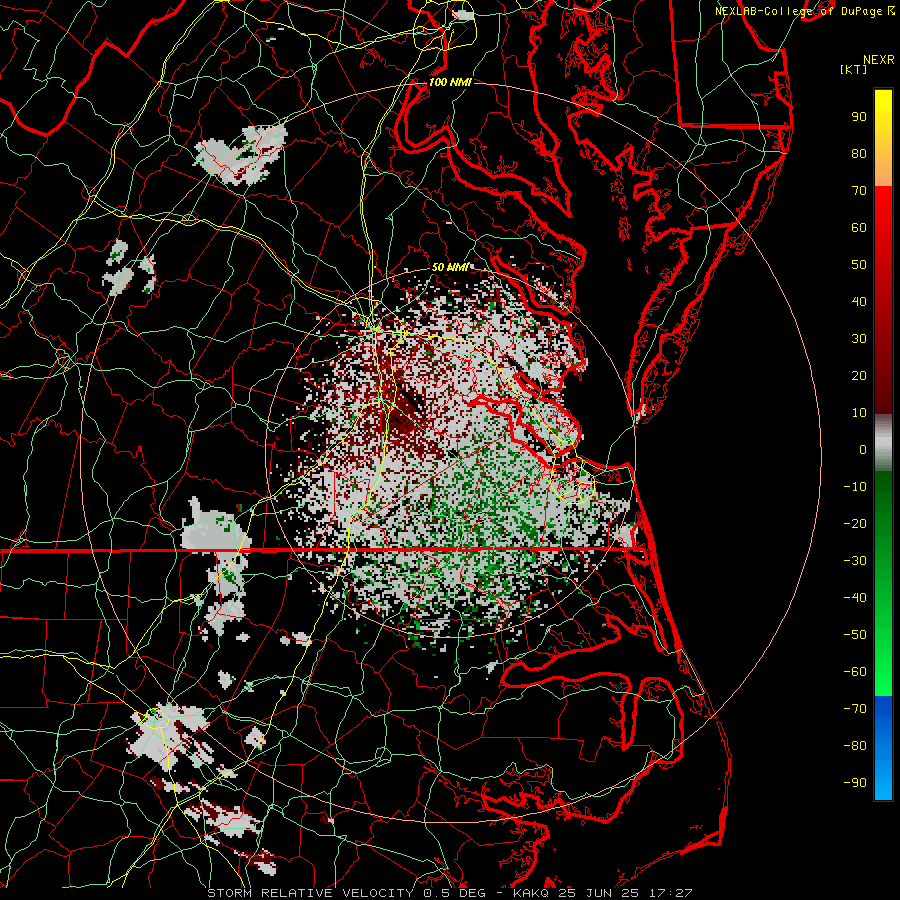Image resolution: width=900 pixels, height=900 pixels.
Task: Click the '100 NMI' range ring label
Action: point(450,83)
